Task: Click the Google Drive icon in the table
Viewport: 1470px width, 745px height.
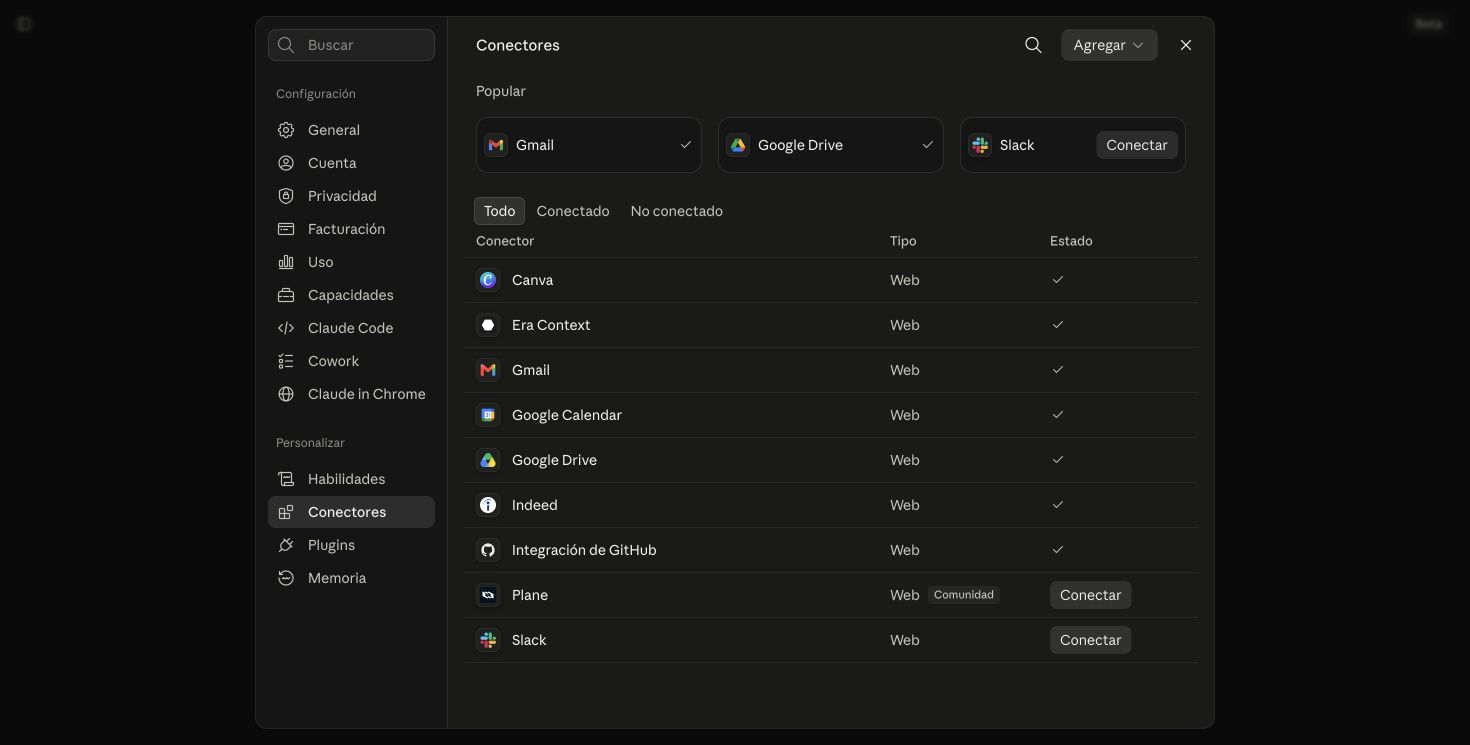Action: 488,460
